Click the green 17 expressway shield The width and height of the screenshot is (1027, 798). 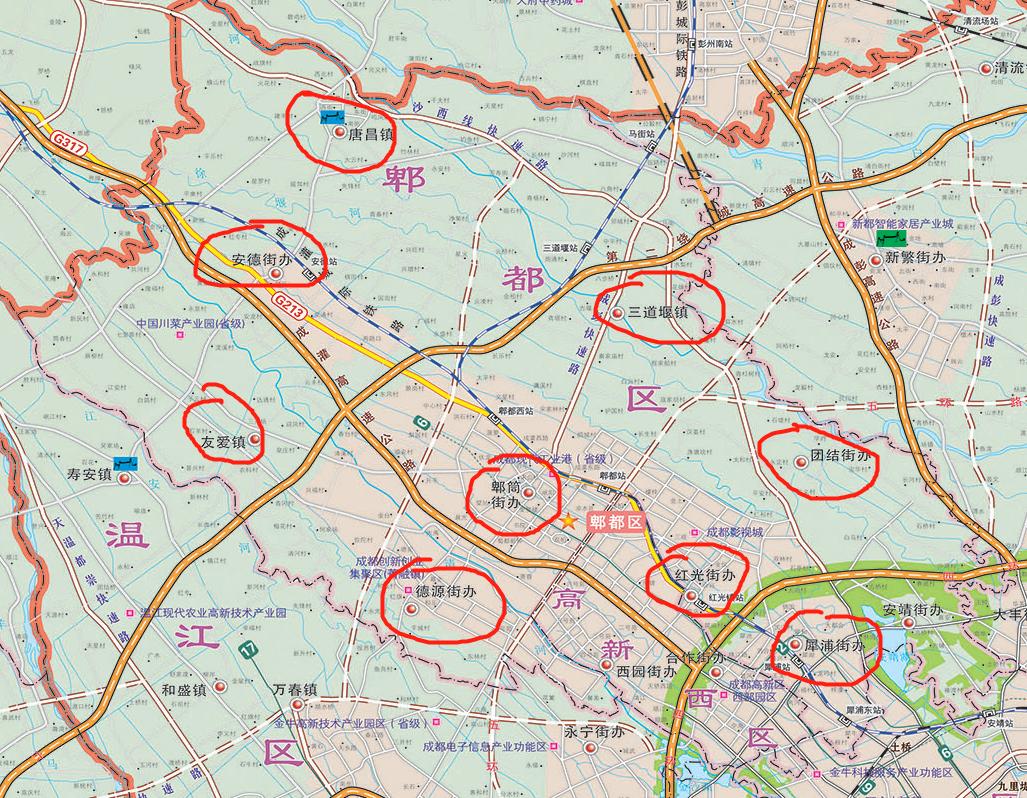[247, 651]
